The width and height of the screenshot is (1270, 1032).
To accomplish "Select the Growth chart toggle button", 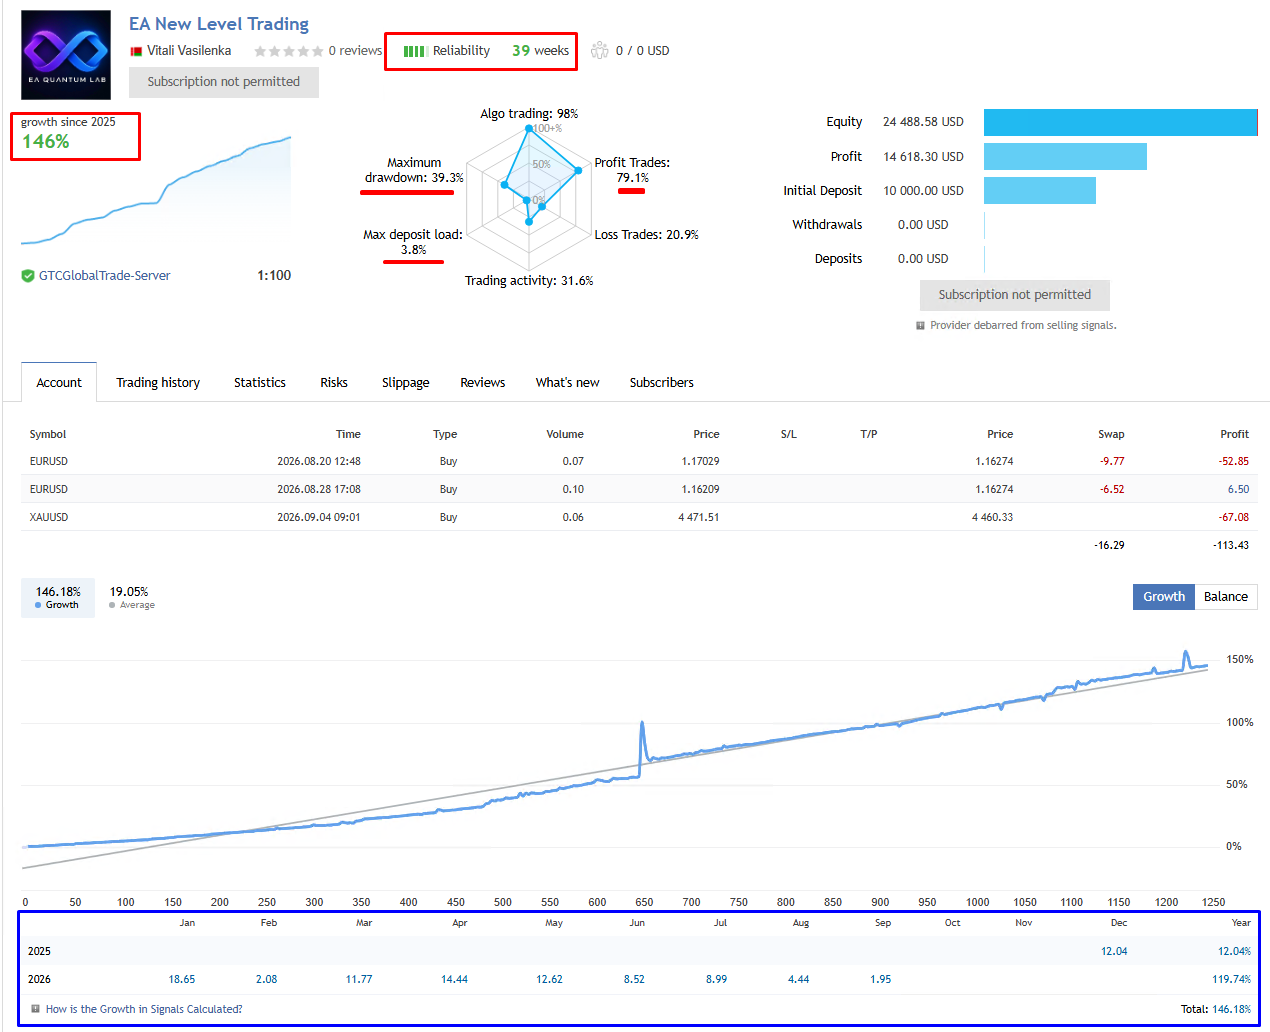I will [x=1164, y=597].
